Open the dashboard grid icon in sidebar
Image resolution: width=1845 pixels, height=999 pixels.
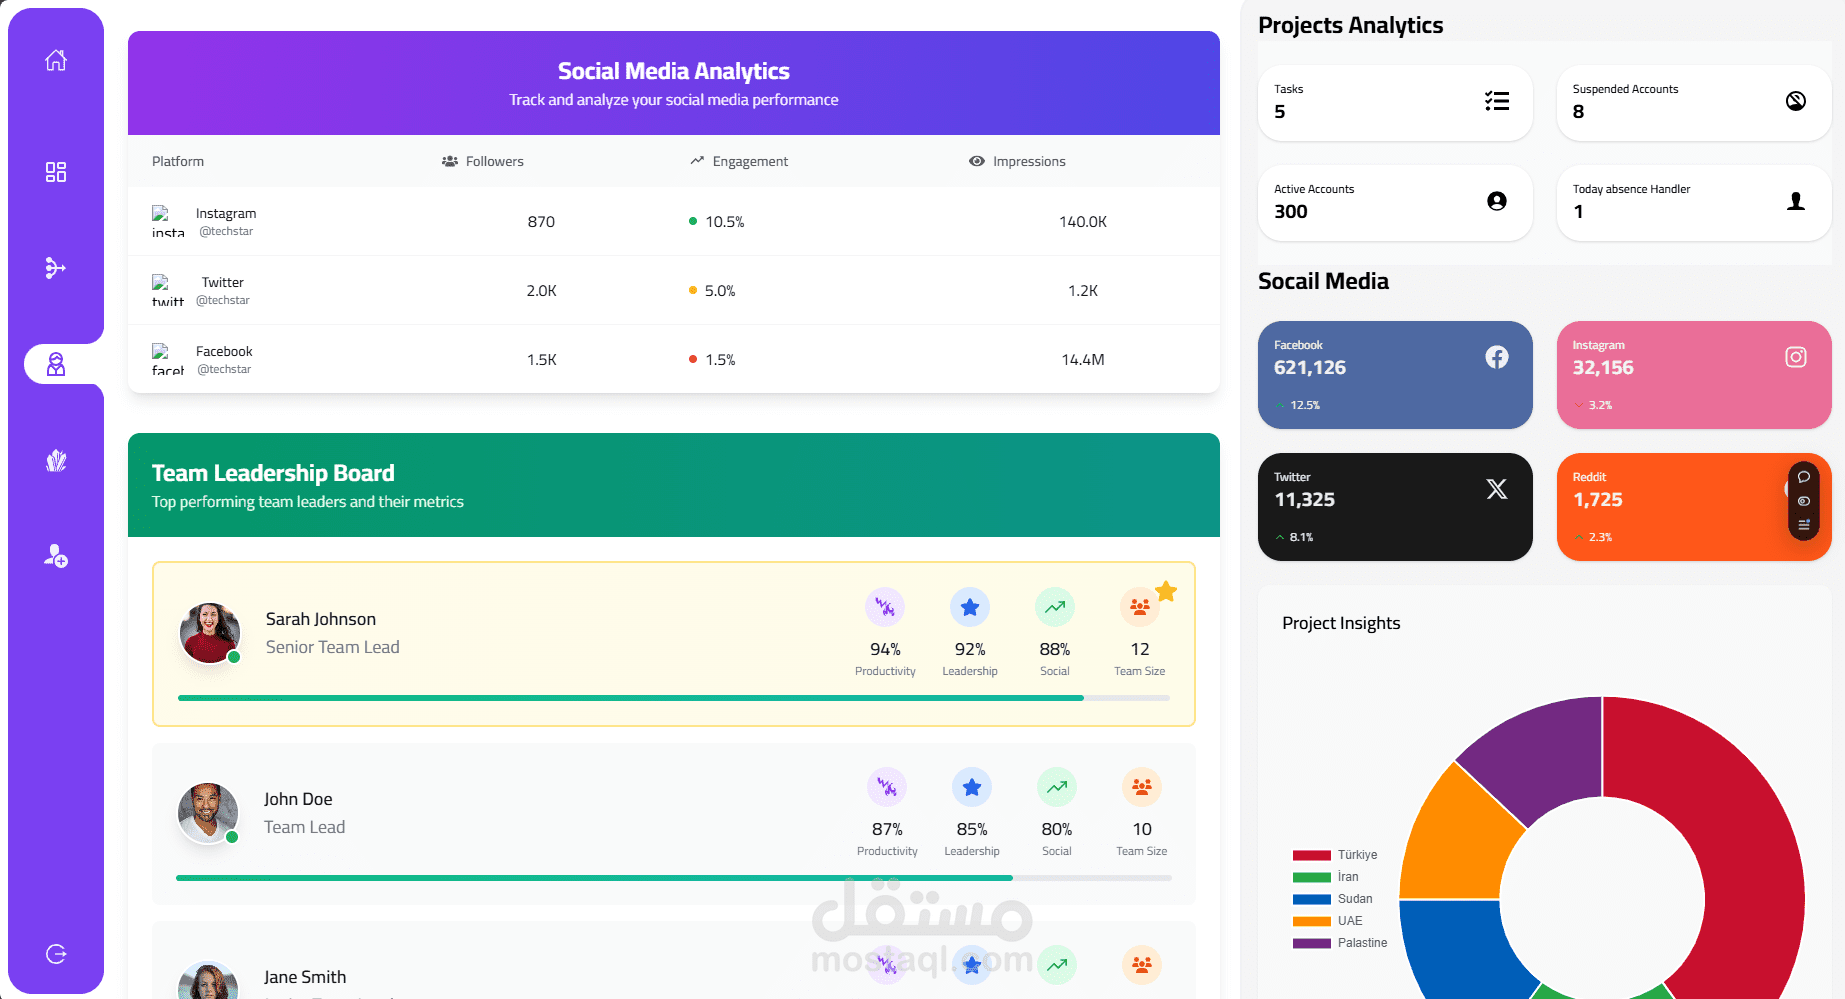56,172
